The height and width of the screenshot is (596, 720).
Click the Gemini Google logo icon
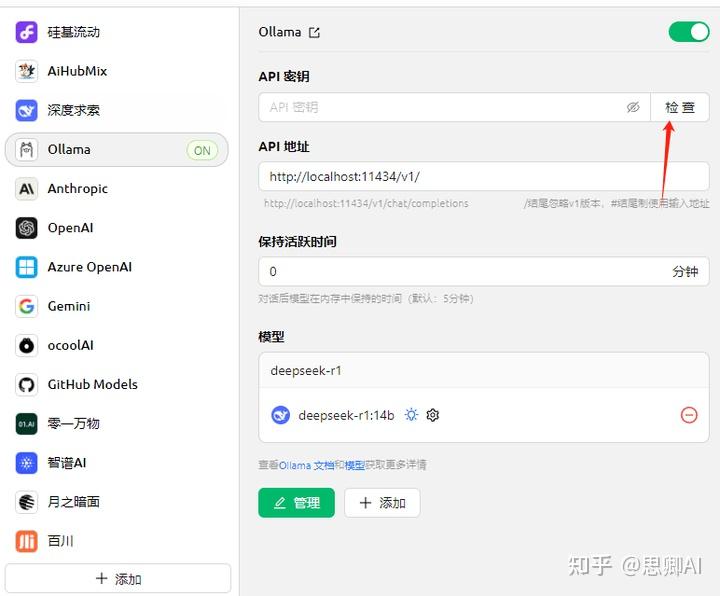pyautogui.click(x=26, y=306)
